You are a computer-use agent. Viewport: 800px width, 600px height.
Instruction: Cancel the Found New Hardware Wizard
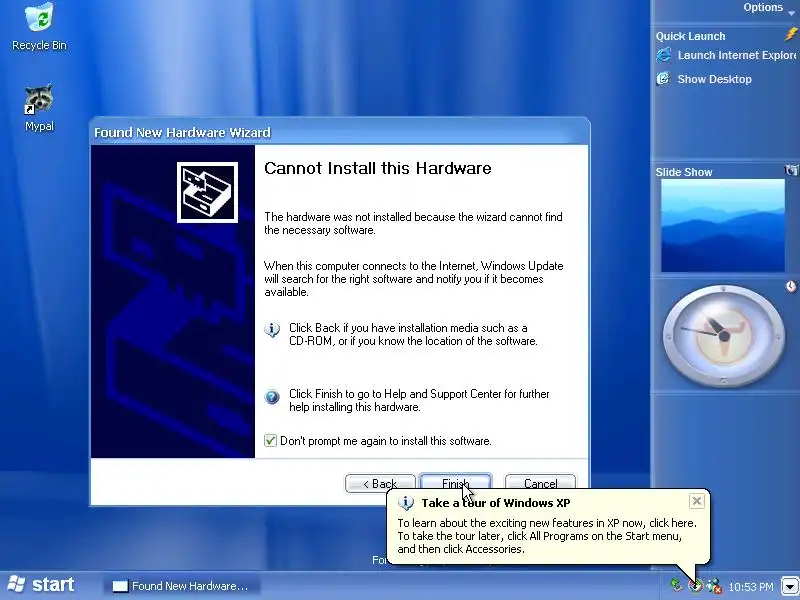tap(540, 483)
